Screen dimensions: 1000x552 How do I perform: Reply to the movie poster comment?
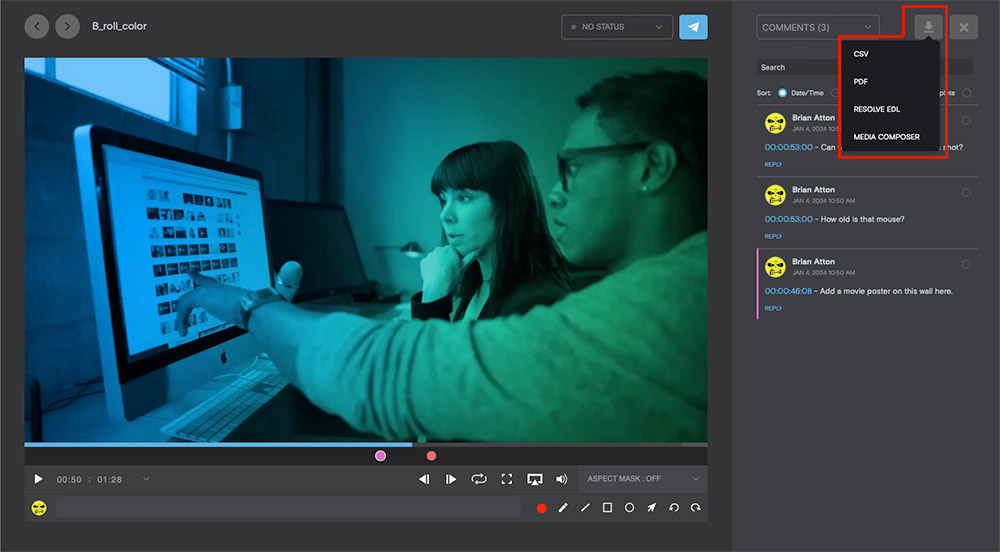[x=773, y=309]
